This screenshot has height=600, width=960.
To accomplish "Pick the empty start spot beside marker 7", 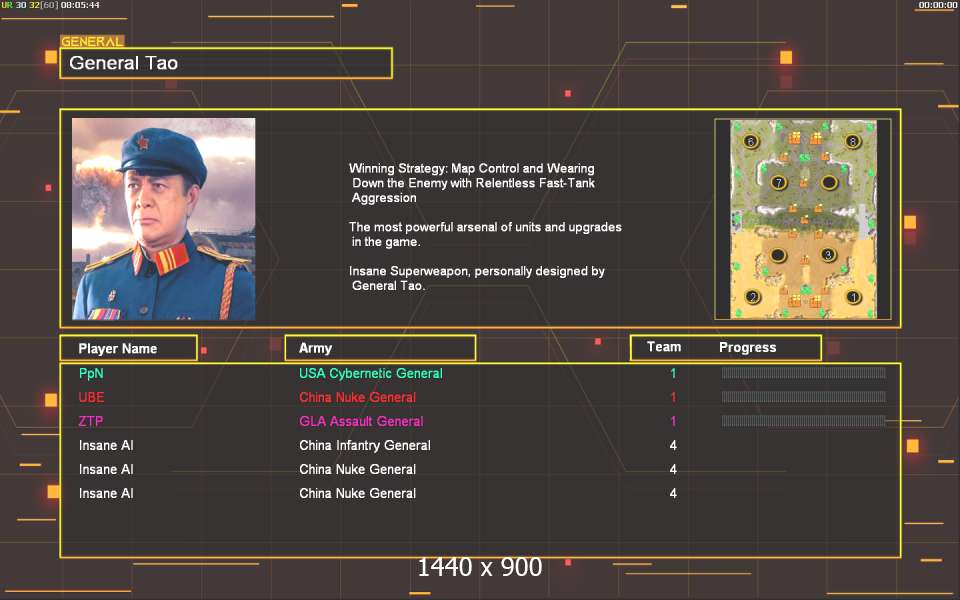I will point(829,182).
